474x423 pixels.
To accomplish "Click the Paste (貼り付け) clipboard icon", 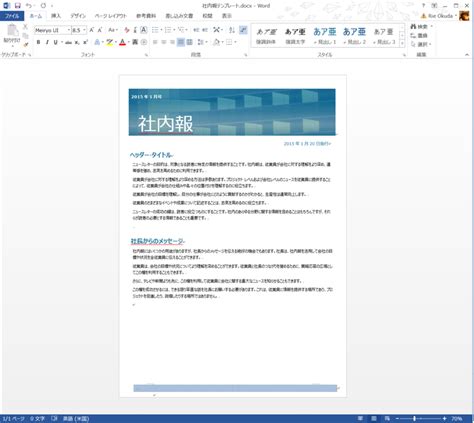I will (12, 31).
